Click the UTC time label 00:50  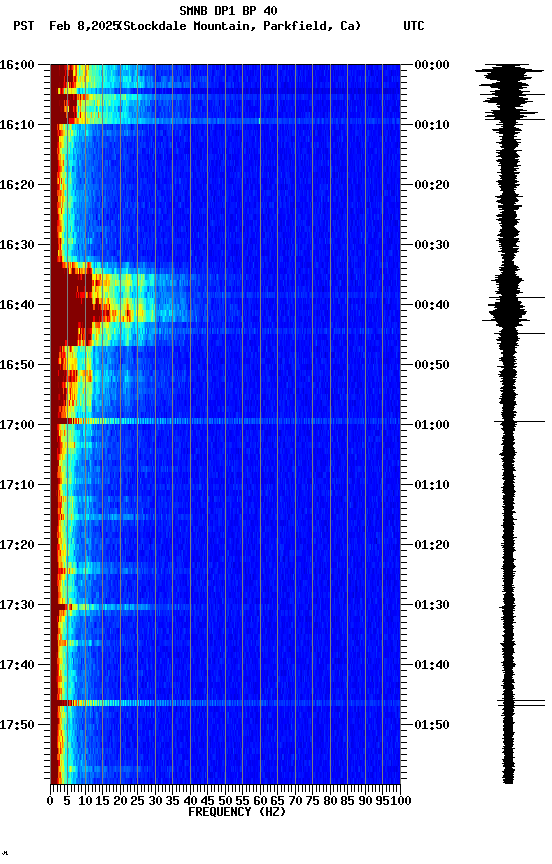[432, 365]
